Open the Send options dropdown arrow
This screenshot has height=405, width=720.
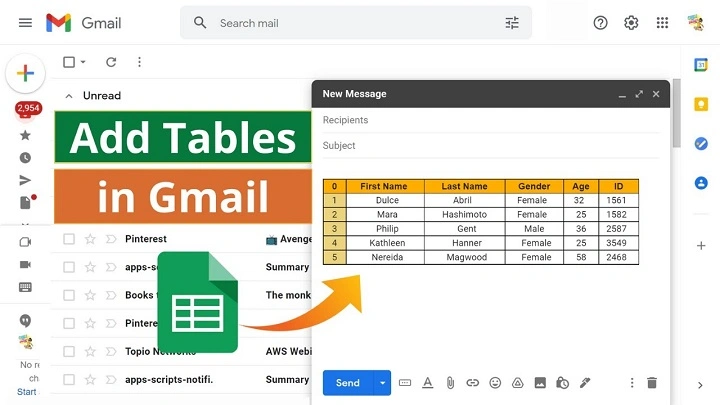[x=382, y=383]
